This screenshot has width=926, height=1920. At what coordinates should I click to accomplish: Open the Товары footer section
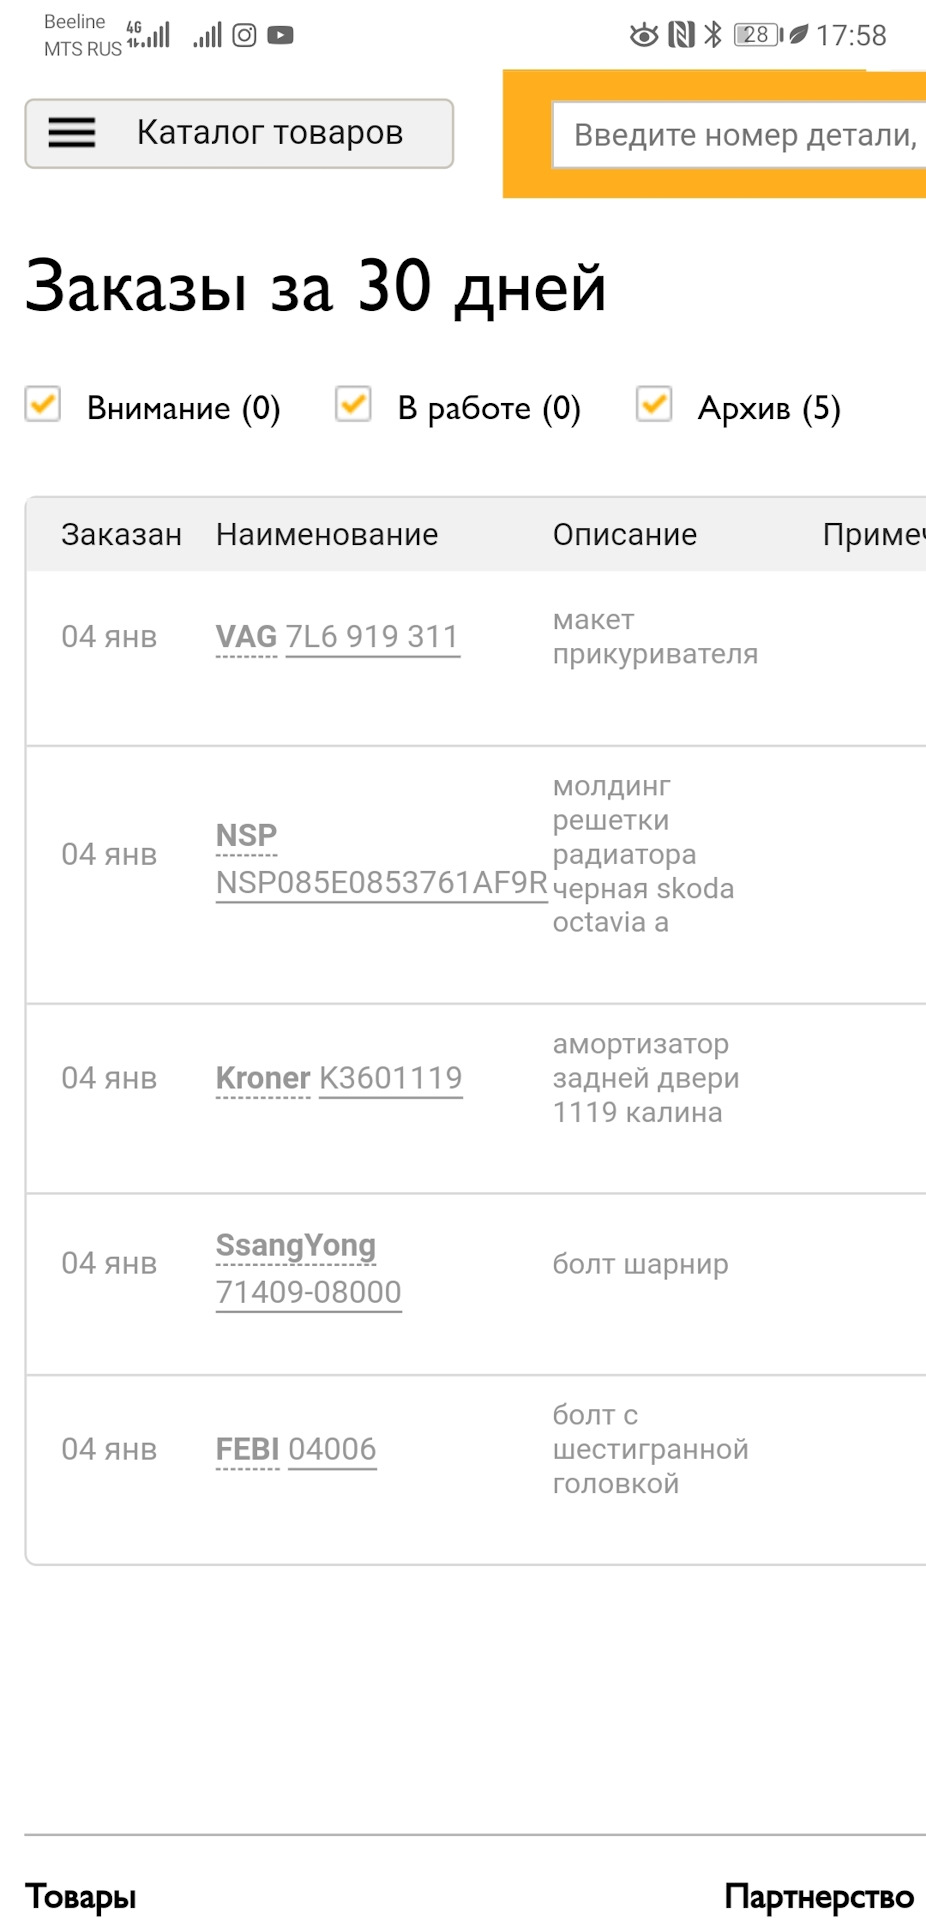[x=80, y=1896]
